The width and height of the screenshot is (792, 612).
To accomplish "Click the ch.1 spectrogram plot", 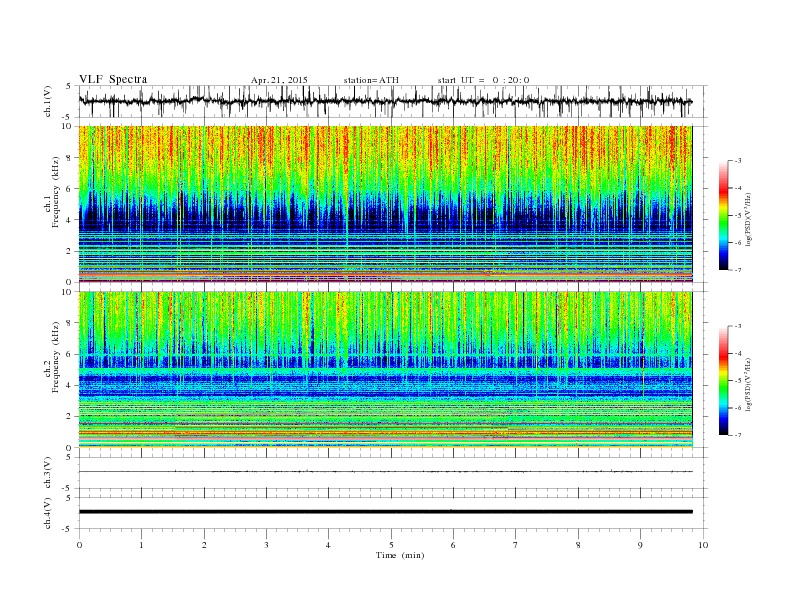I will tap(386, 204).
